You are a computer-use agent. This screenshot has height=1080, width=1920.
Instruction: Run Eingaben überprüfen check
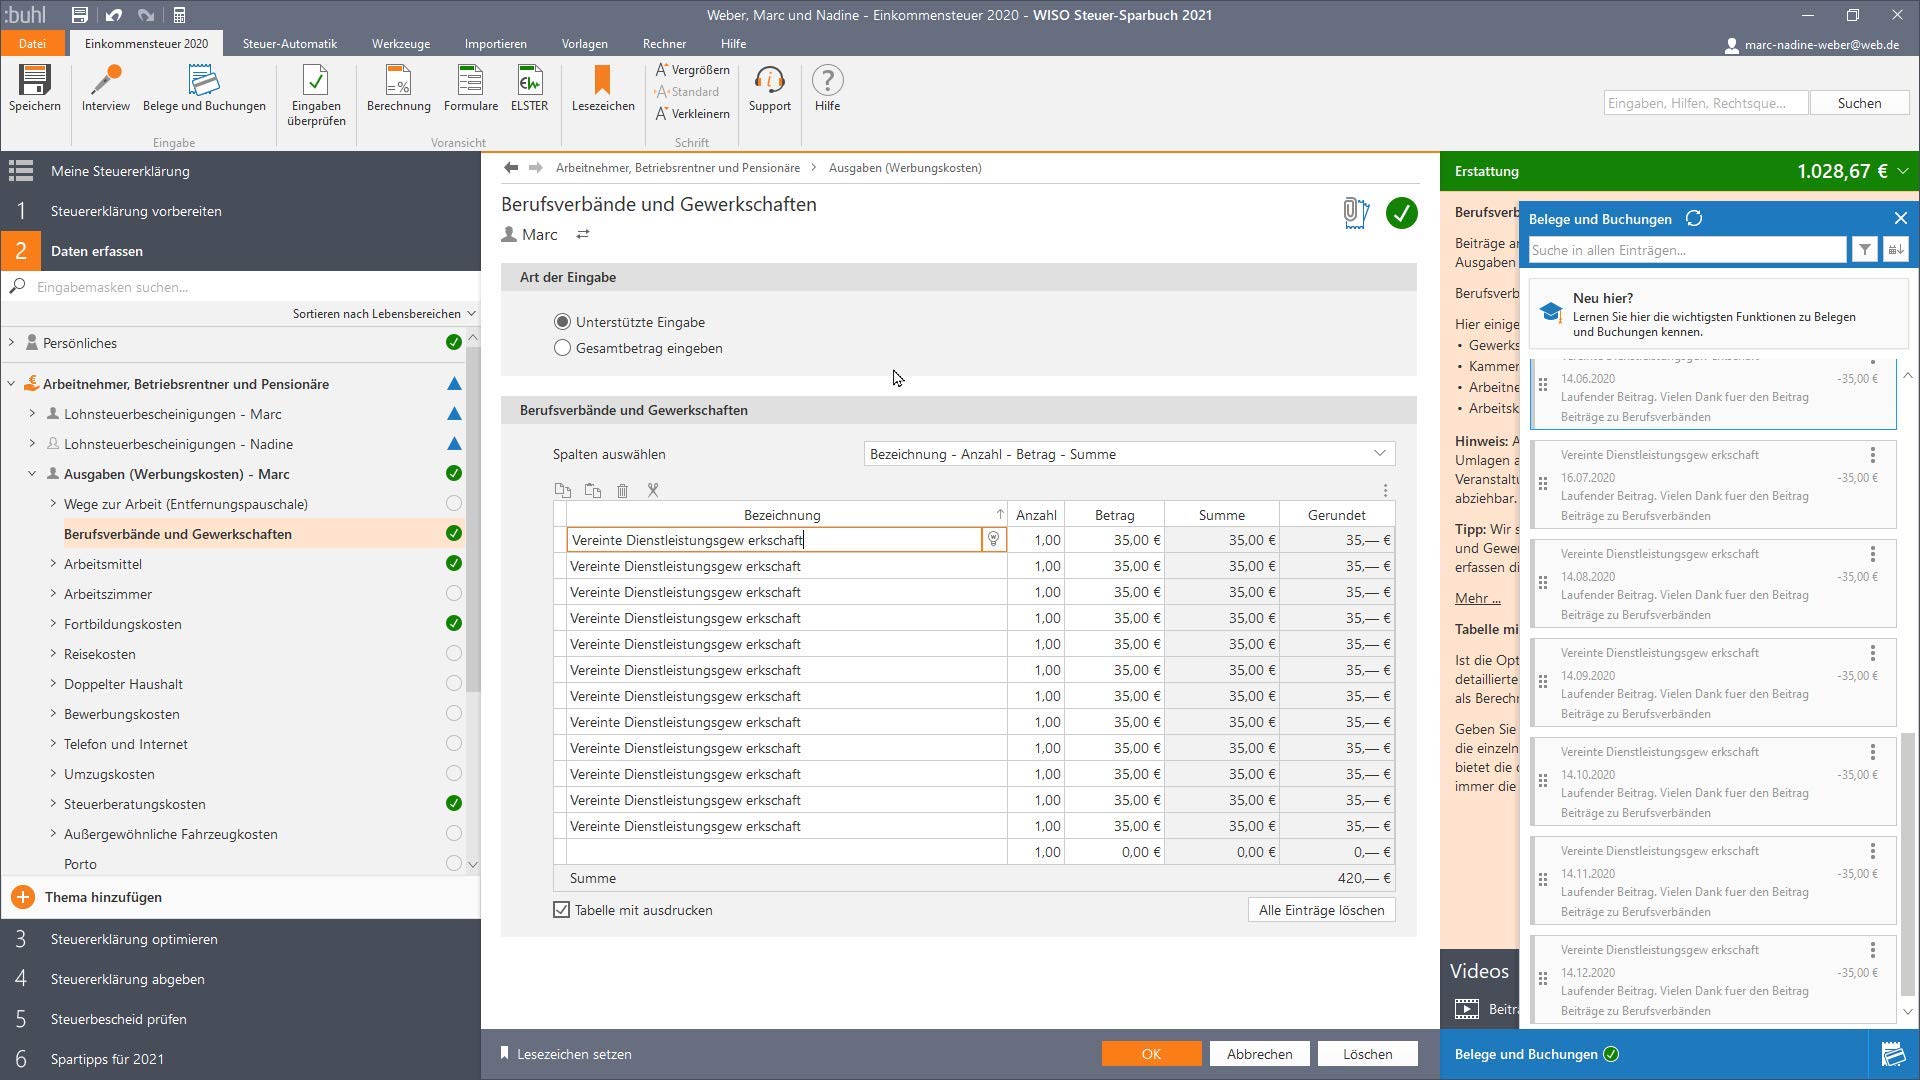pos(316,95)
